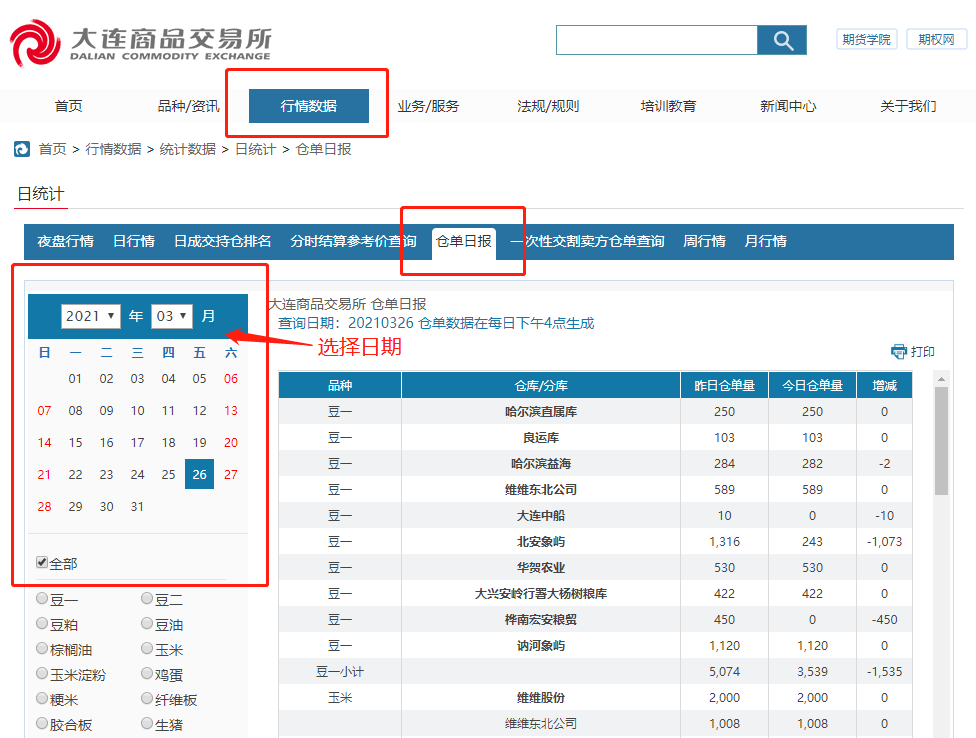This screenshot has height=738, width=976.
Task: Open the 期货学院 link
Action: [x=866, y=39]
